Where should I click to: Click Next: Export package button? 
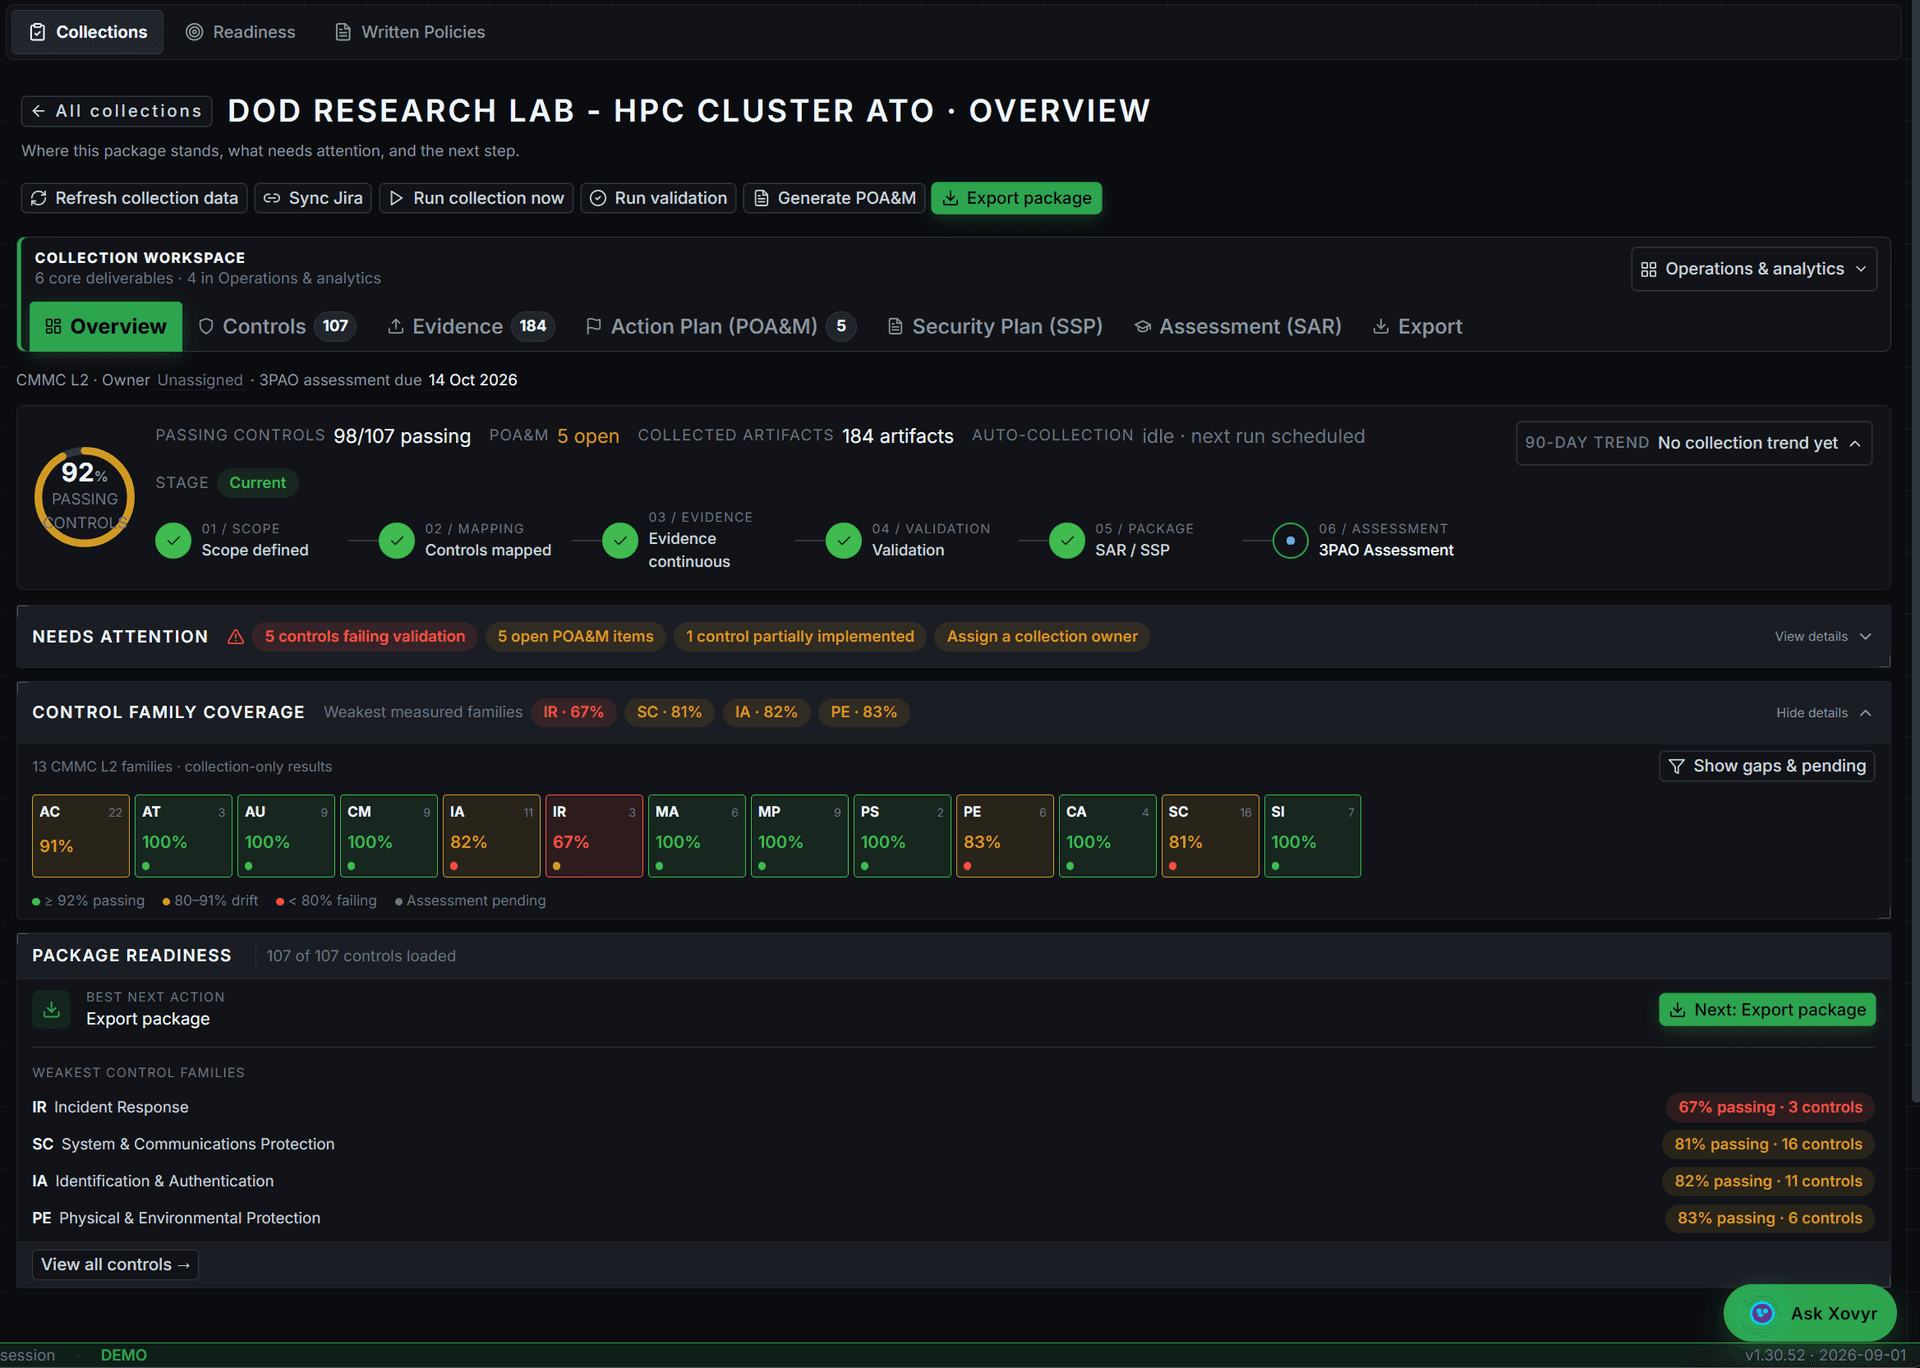[1767, 1010]
